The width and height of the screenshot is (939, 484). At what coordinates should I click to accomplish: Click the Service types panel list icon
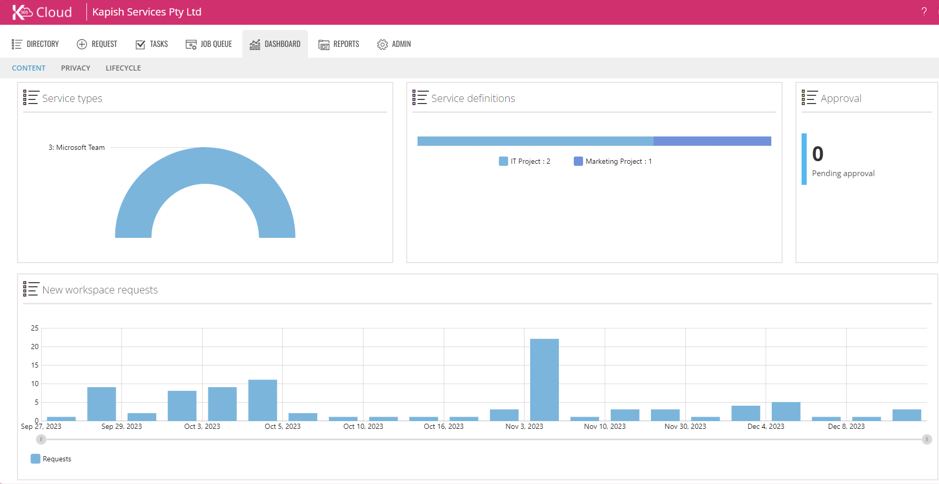pos(31,98)
